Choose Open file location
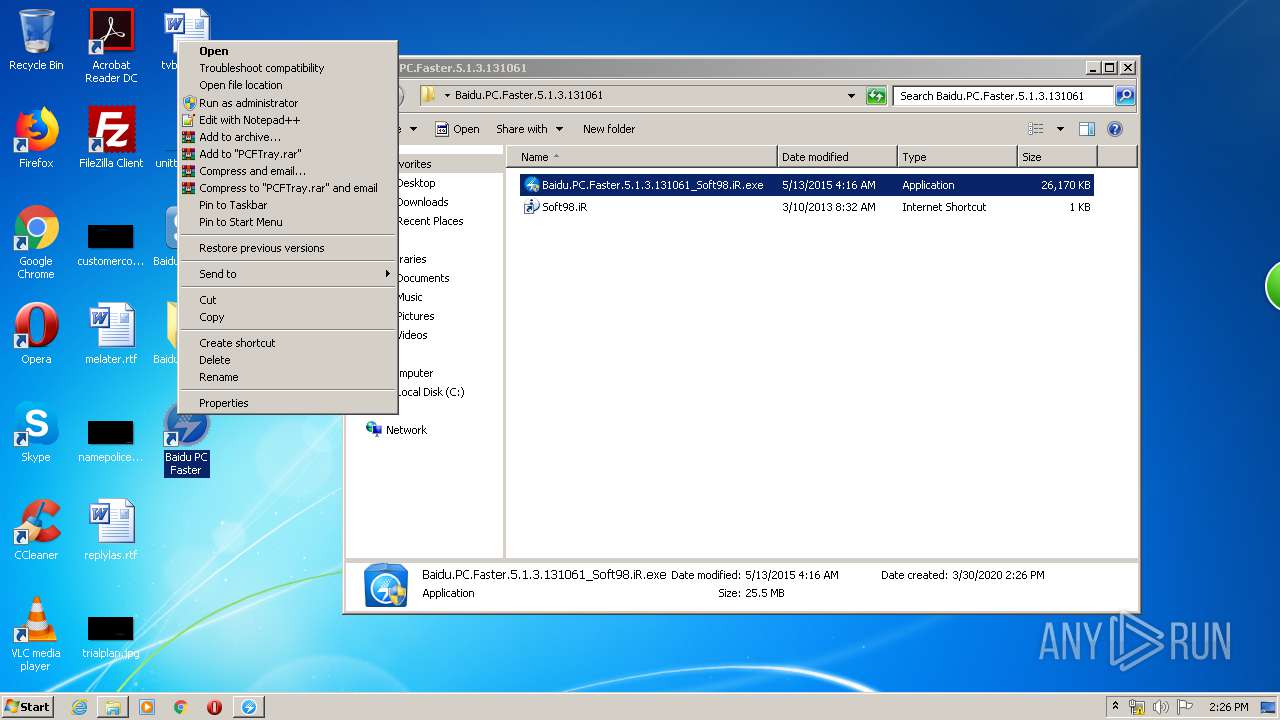This screenshot has width=1280, height=720. (x=288, y=85)
